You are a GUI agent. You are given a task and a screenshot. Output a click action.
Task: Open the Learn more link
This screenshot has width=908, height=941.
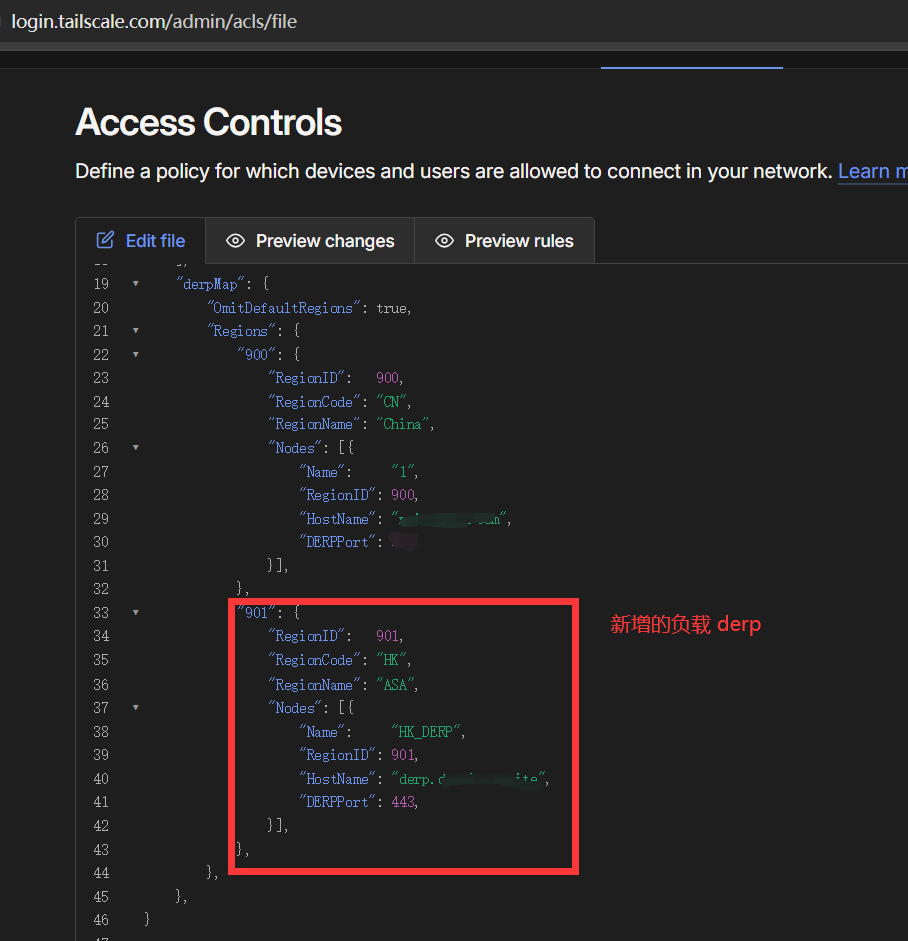(872, 171)
